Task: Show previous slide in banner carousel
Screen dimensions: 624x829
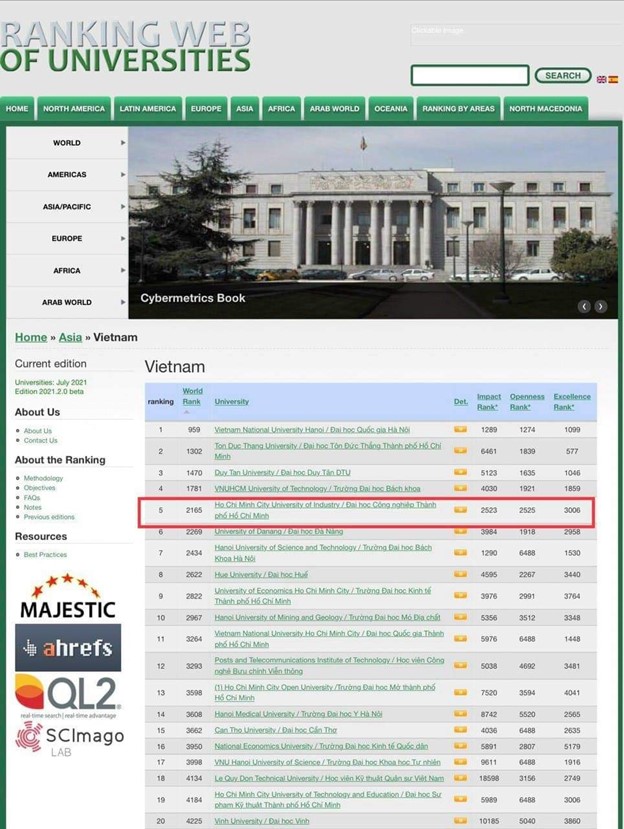Action: point(584,306)
